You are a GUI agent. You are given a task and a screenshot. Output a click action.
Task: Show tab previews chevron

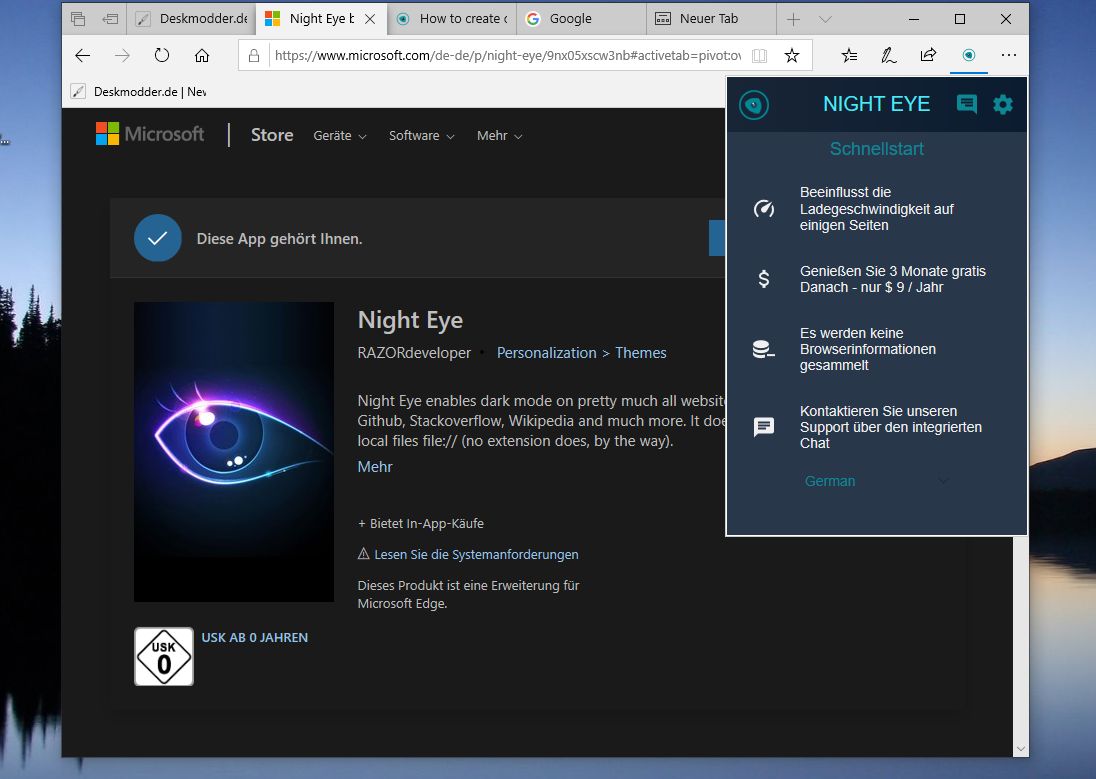pos(825,20)
